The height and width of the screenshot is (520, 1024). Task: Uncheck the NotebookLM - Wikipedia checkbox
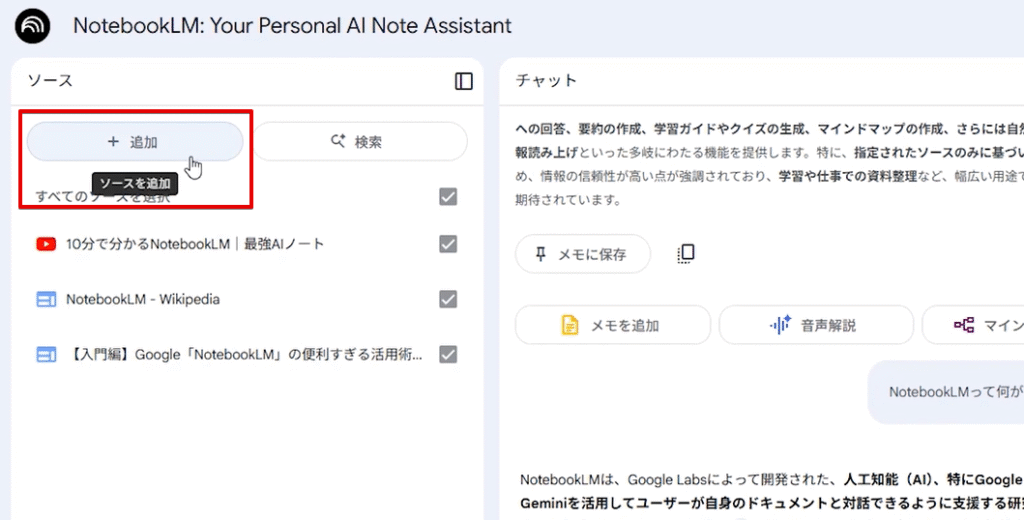pyautogui.click(x=448, y=299)
